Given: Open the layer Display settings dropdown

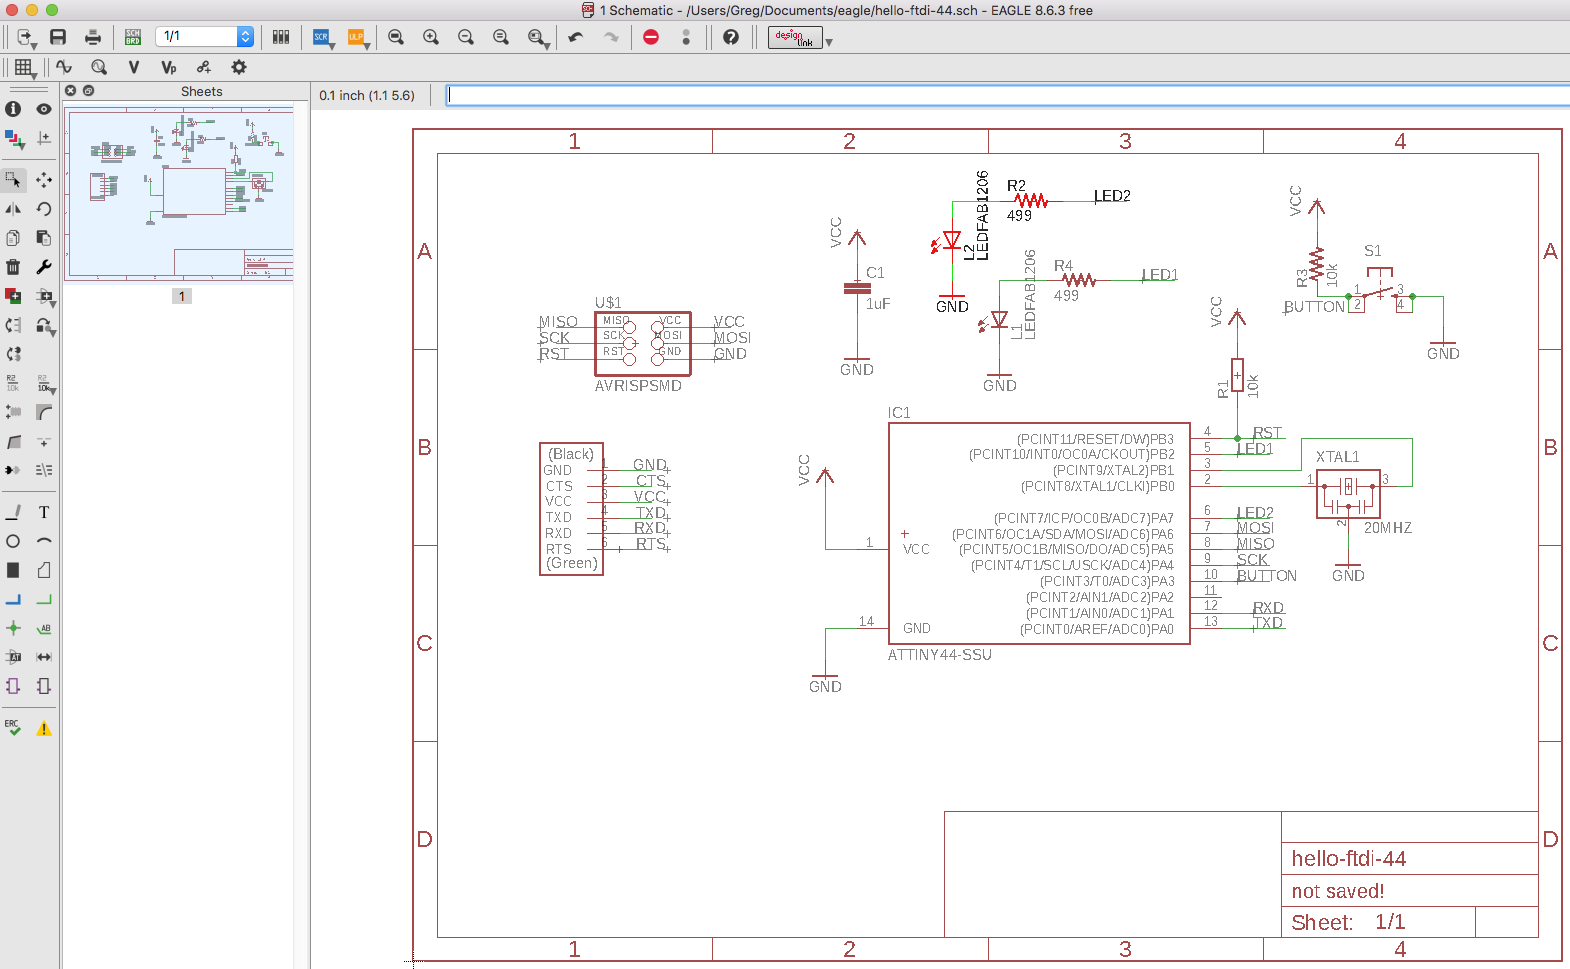Looking at the screenshot, I should tap(14, 139).
